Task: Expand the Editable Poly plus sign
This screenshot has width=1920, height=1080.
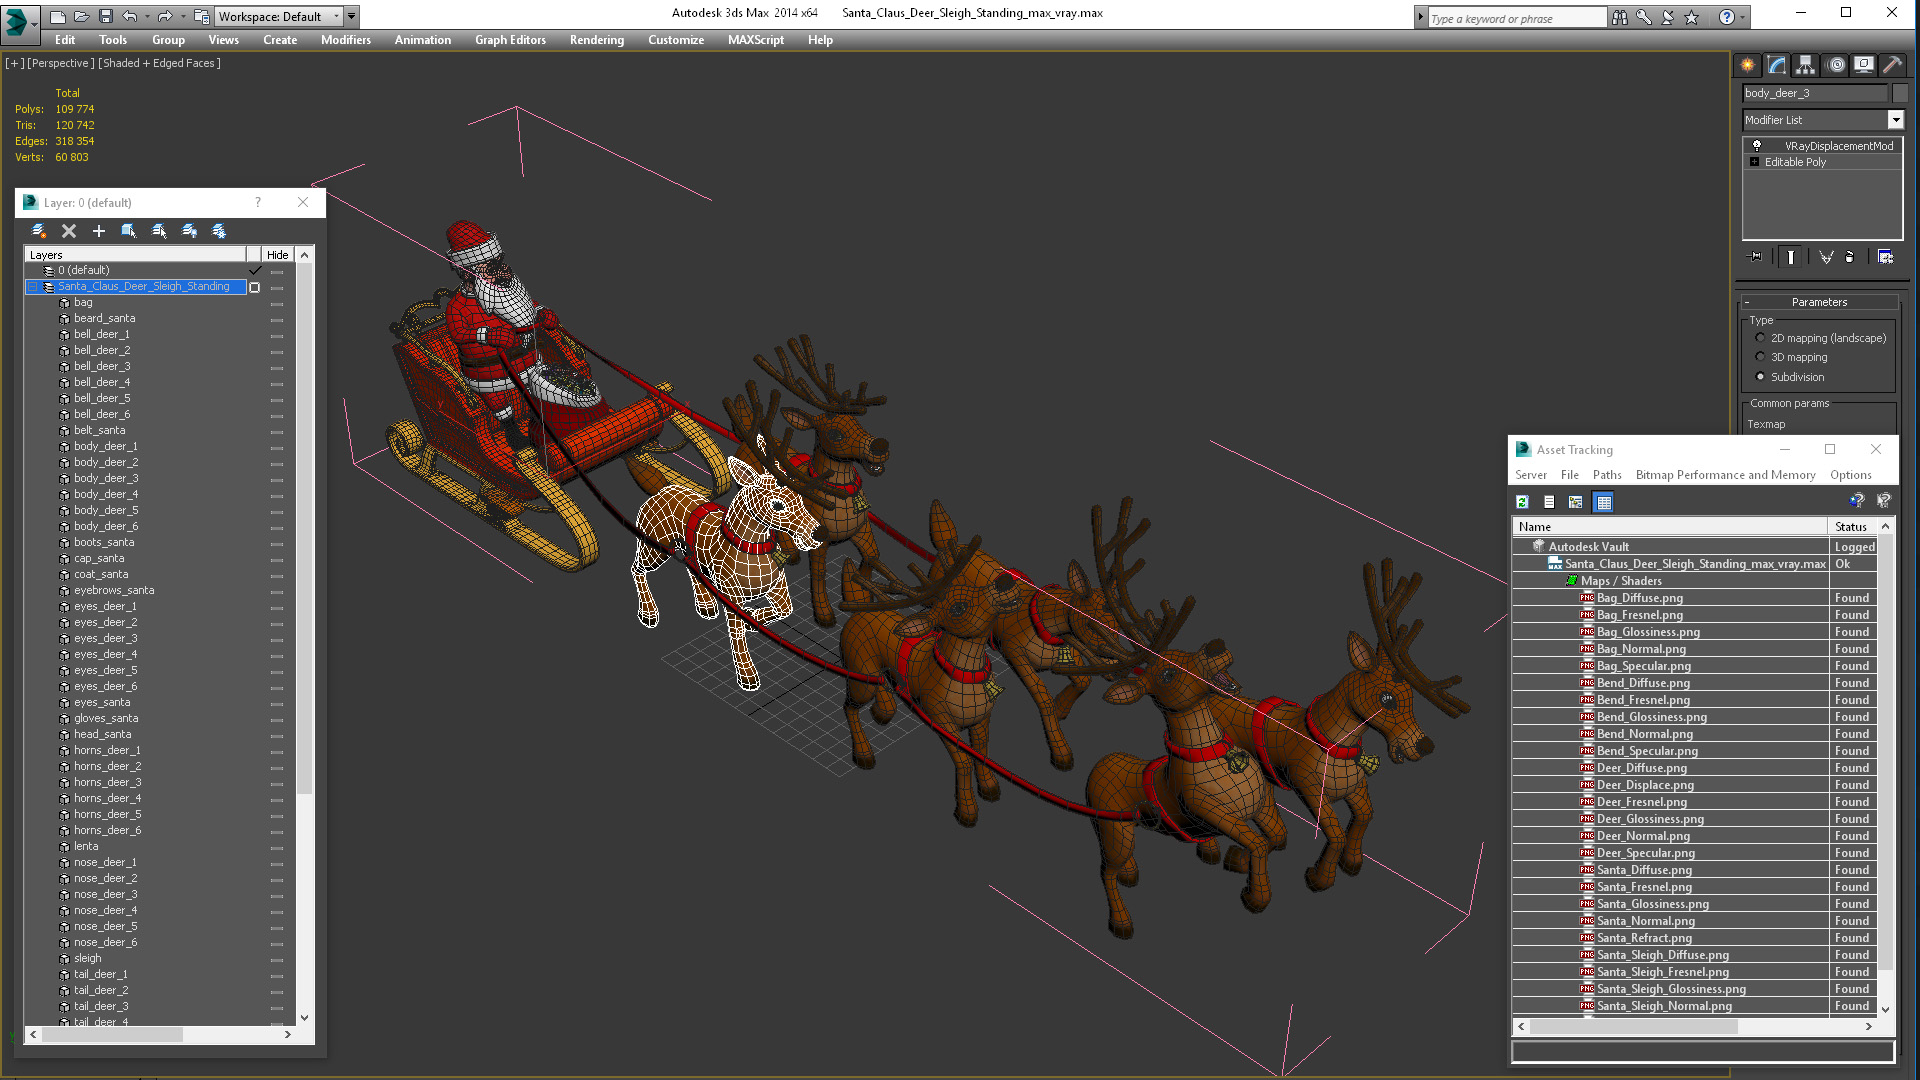Action: tap(1754, 162)
